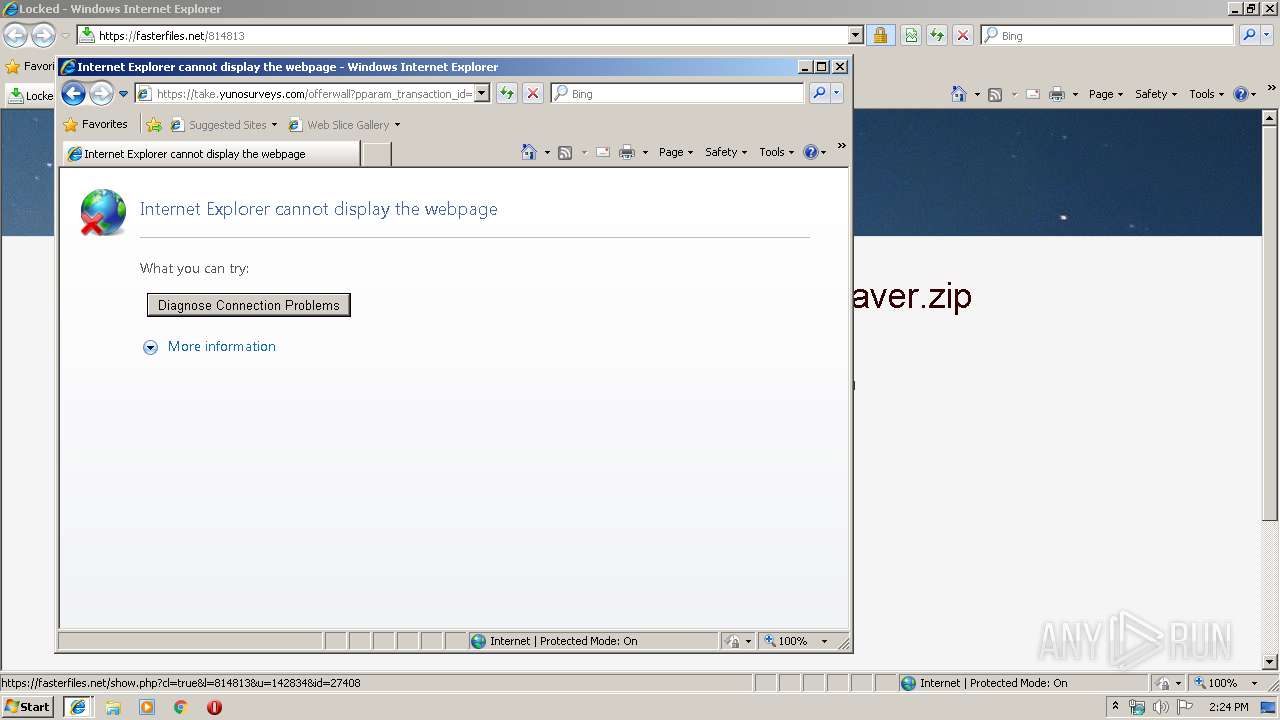Viewport: 1280px width, 720px height.
Task: Open the Start menu
Action: click(x=27, y=707)
